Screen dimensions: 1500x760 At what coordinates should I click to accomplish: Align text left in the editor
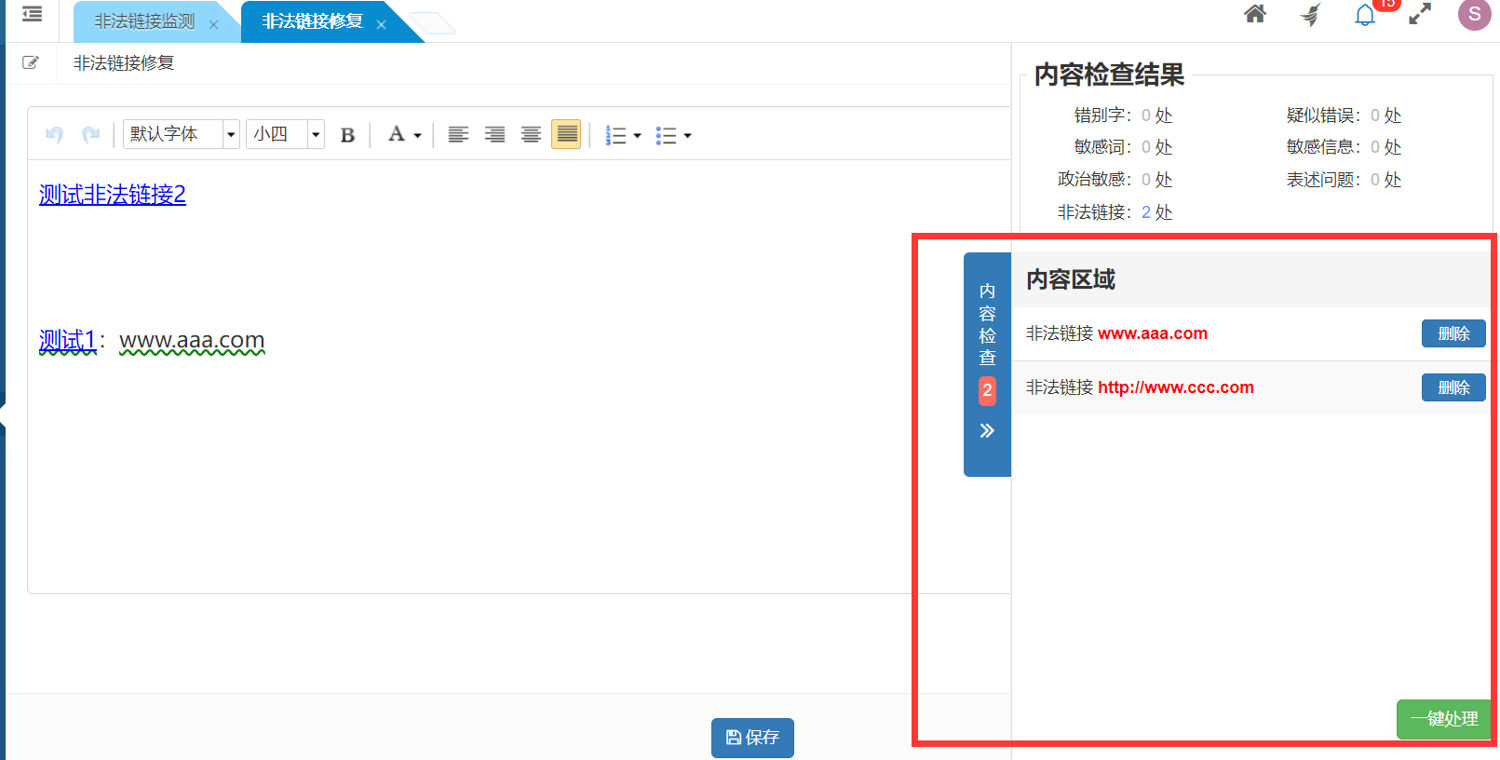pos(458,135)
